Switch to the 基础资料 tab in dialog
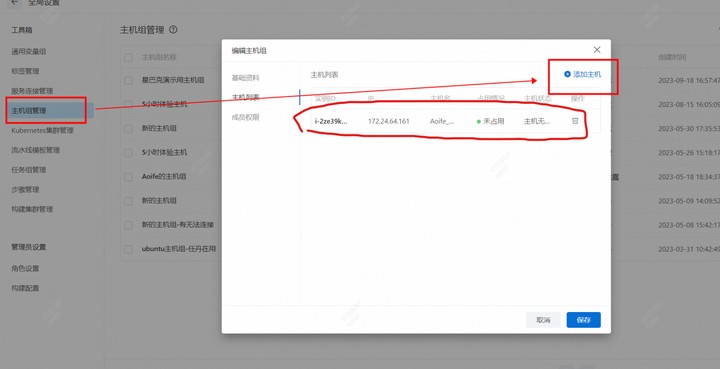The height and width of the screenshot is (369, 720). click(x=245, y=78)
